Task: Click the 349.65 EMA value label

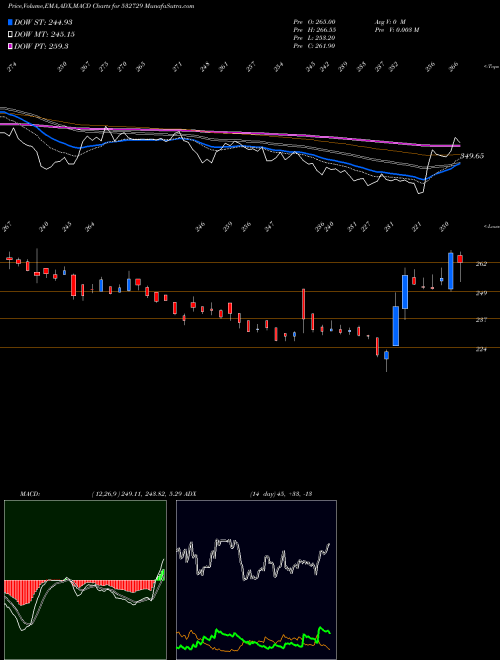Action: 472,156
